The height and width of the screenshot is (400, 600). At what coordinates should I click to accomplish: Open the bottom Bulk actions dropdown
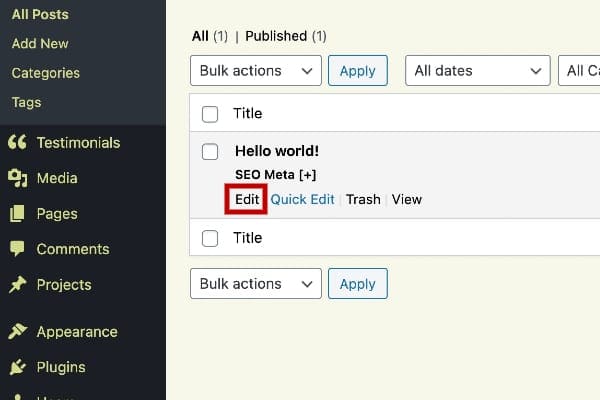coord(255,284)
